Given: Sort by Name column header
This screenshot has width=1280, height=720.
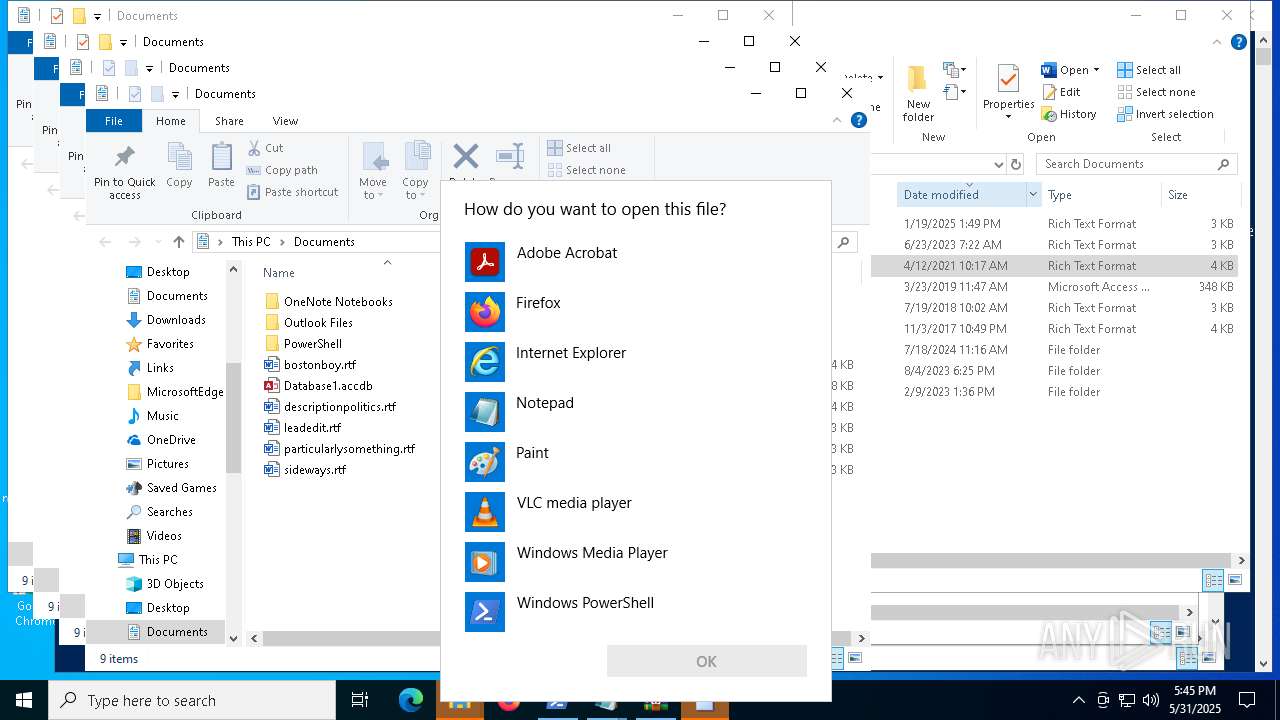Looking at the screenshot, I should pyautogui.click(x=279, y=272).
